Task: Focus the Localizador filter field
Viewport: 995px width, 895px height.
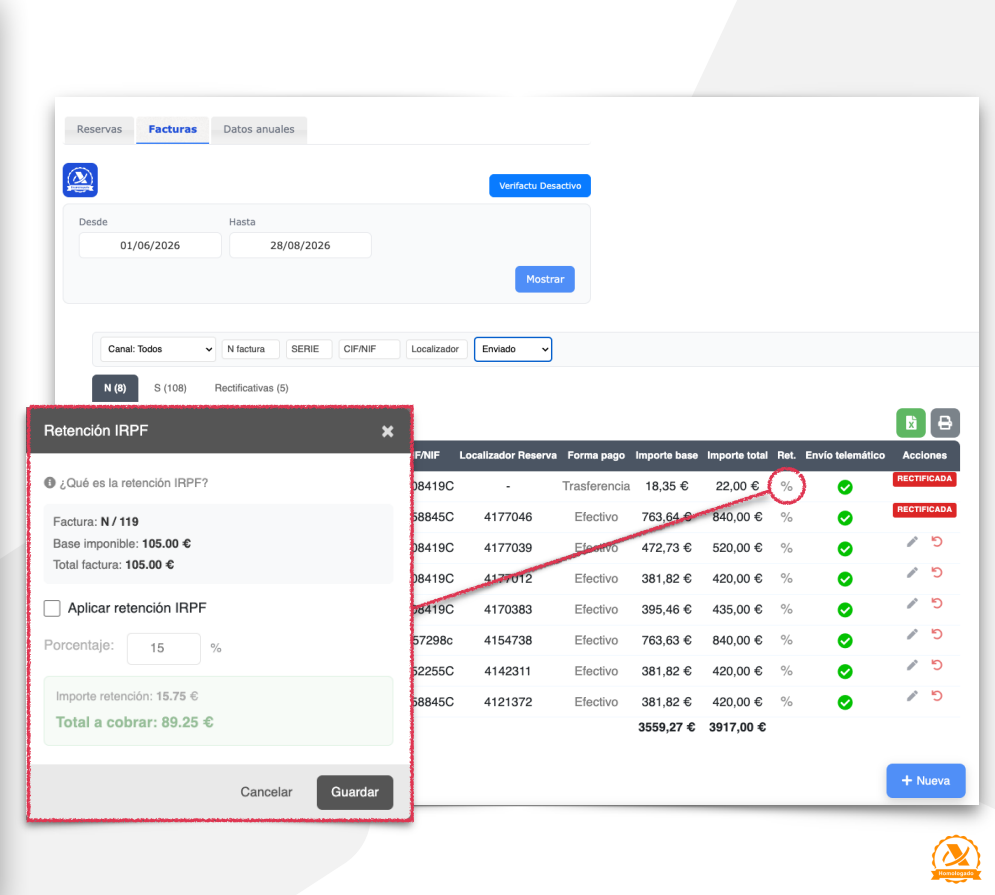Action: click(x=437, y=349)
